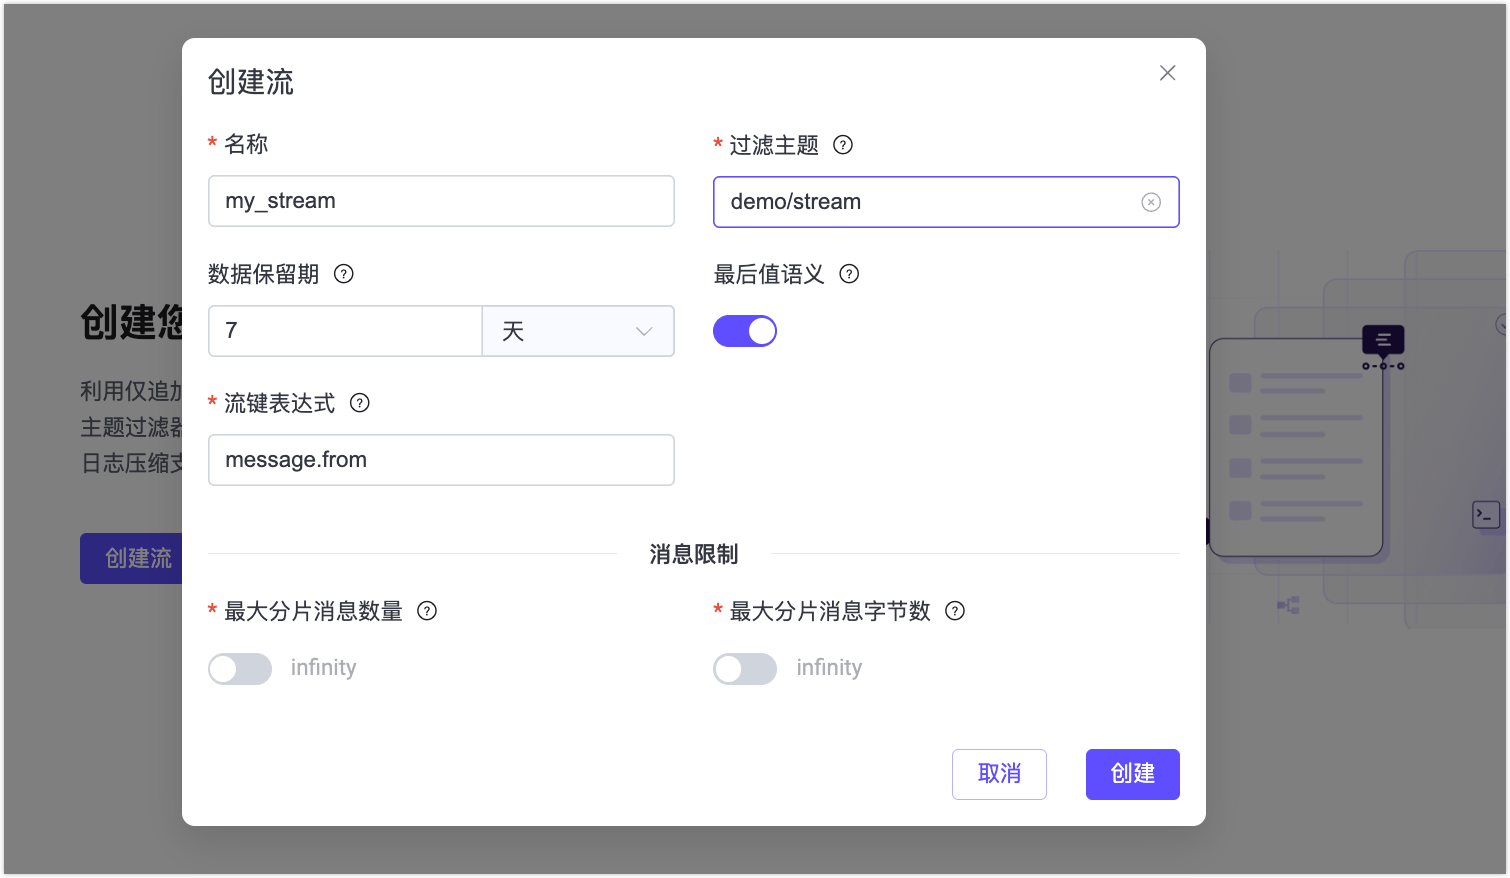The image size is (1510, 878).
Task: Dismiss the 创建流 dialog with the X
Action: (x=1167, y=72)
